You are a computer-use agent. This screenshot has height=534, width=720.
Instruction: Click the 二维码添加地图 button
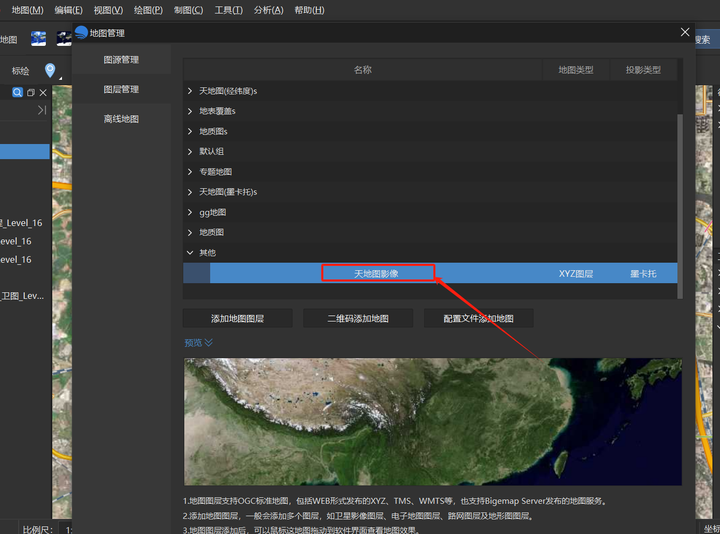click(358, 318)
